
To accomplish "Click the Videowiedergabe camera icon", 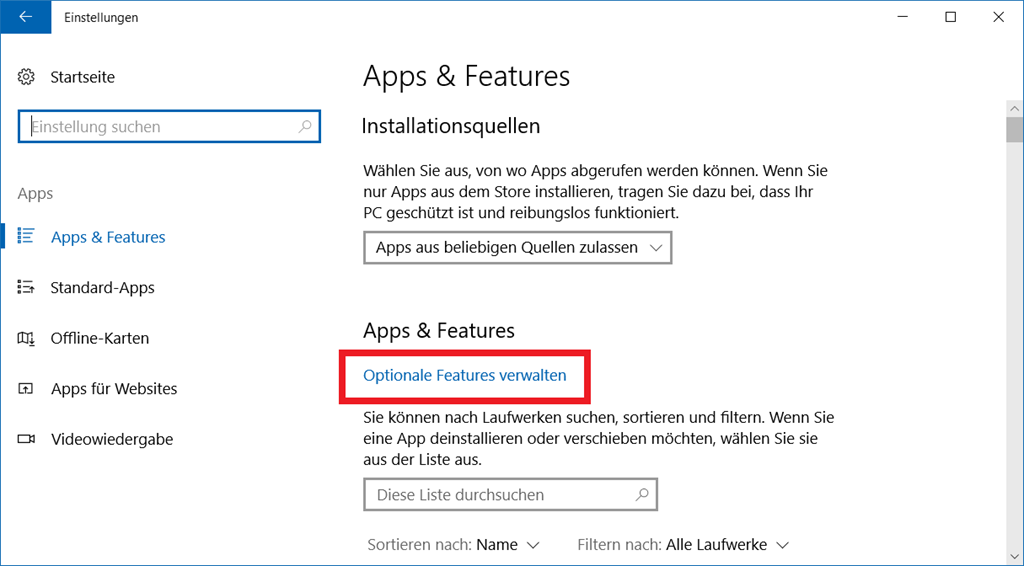I will tap(27, 439).
